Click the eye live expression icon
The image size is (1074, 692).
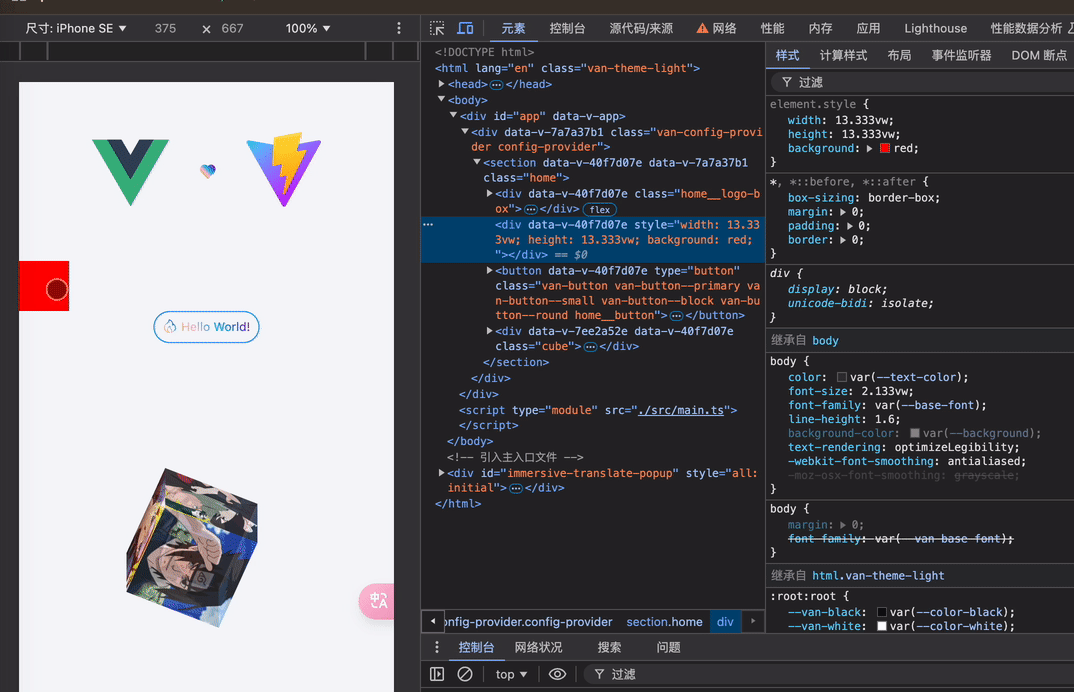pos(558,674)
